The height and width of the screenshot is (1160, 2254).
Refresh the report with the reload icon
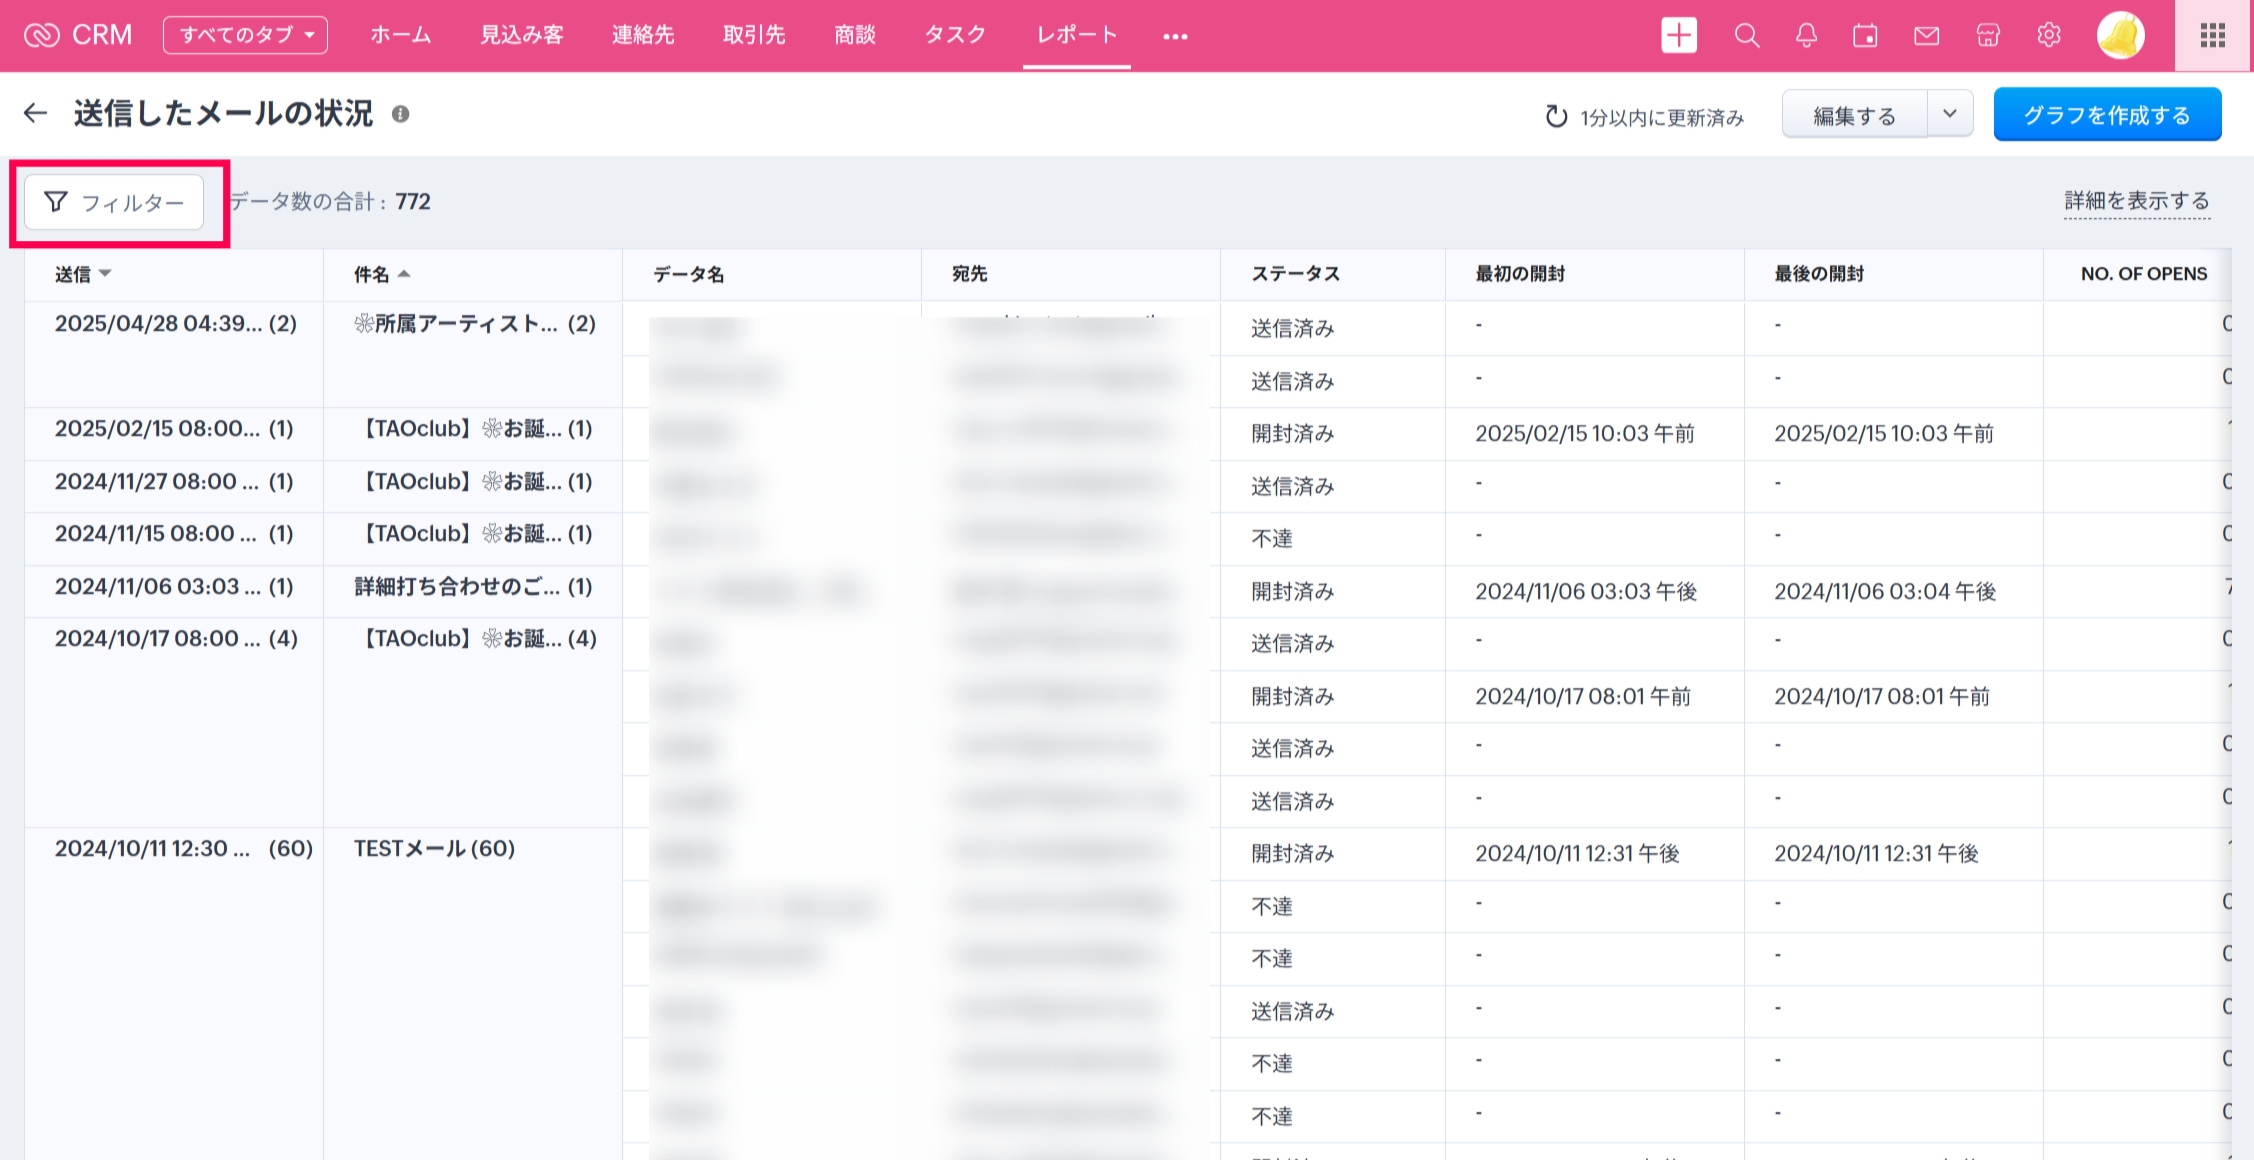pyautogui.click(x=1556, y=117)
